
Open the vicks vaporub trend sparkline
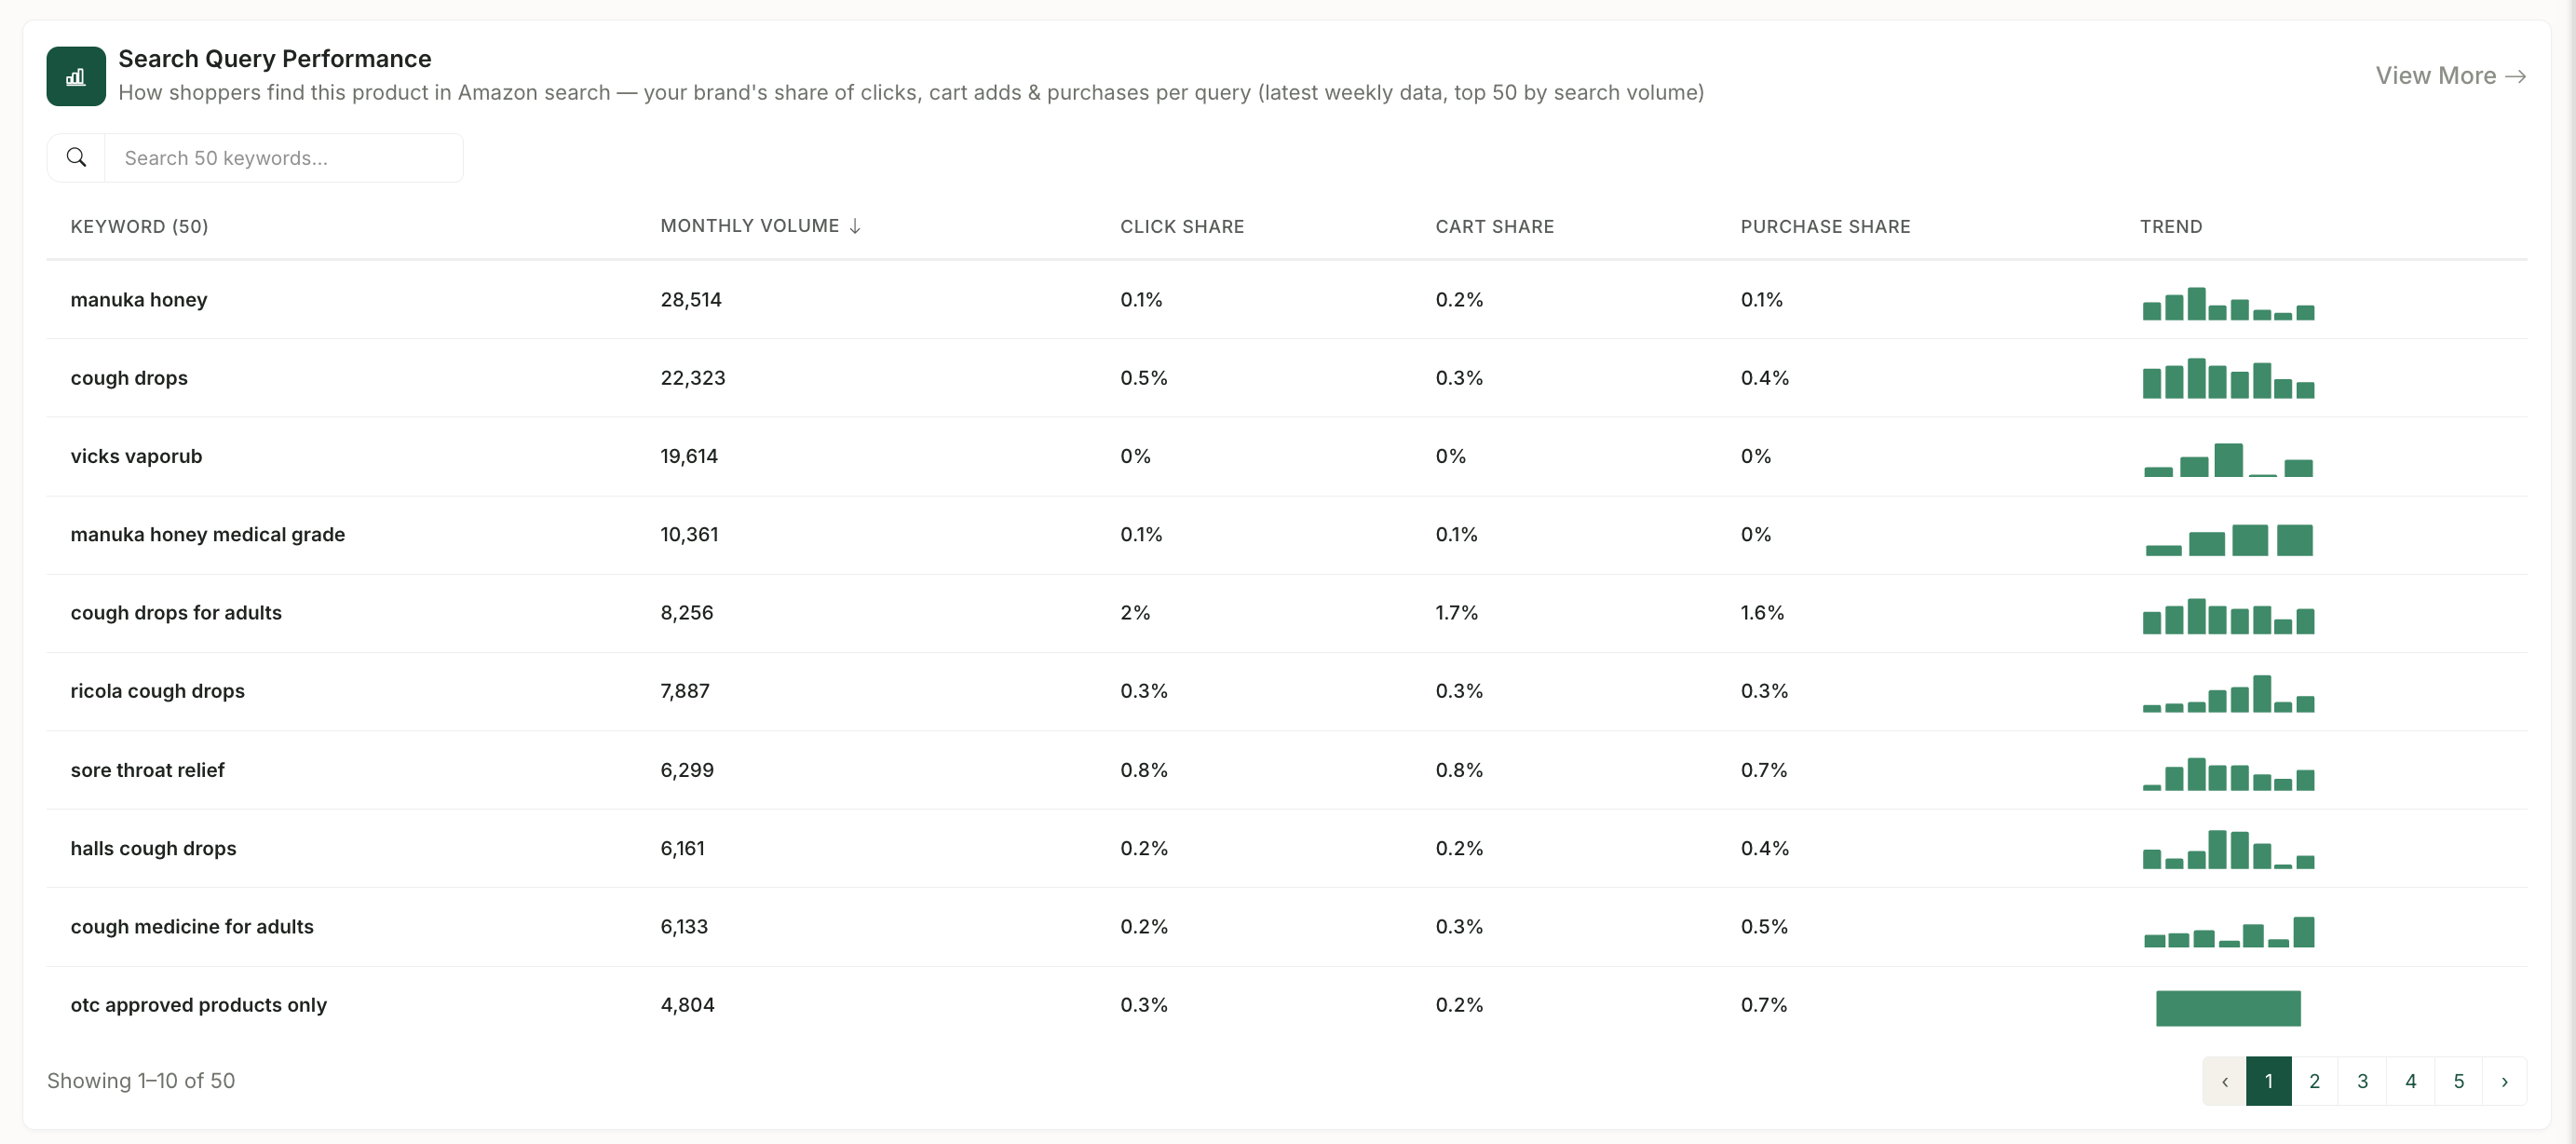point(2228,460)
